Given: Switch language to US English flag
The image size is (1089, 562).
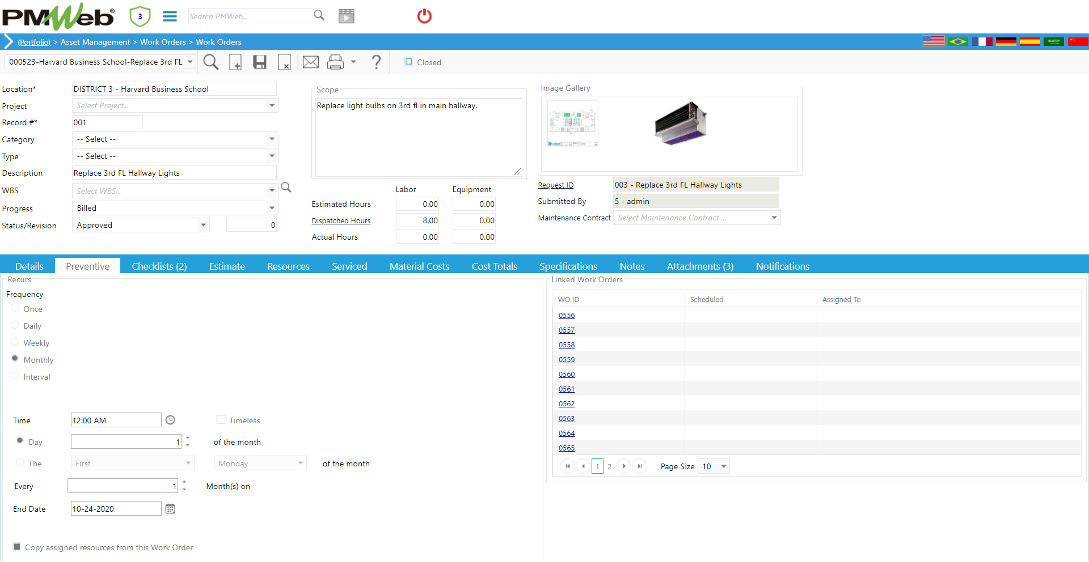Looking at the screenshot, I should pyautogui.click(x=933, y=42).
